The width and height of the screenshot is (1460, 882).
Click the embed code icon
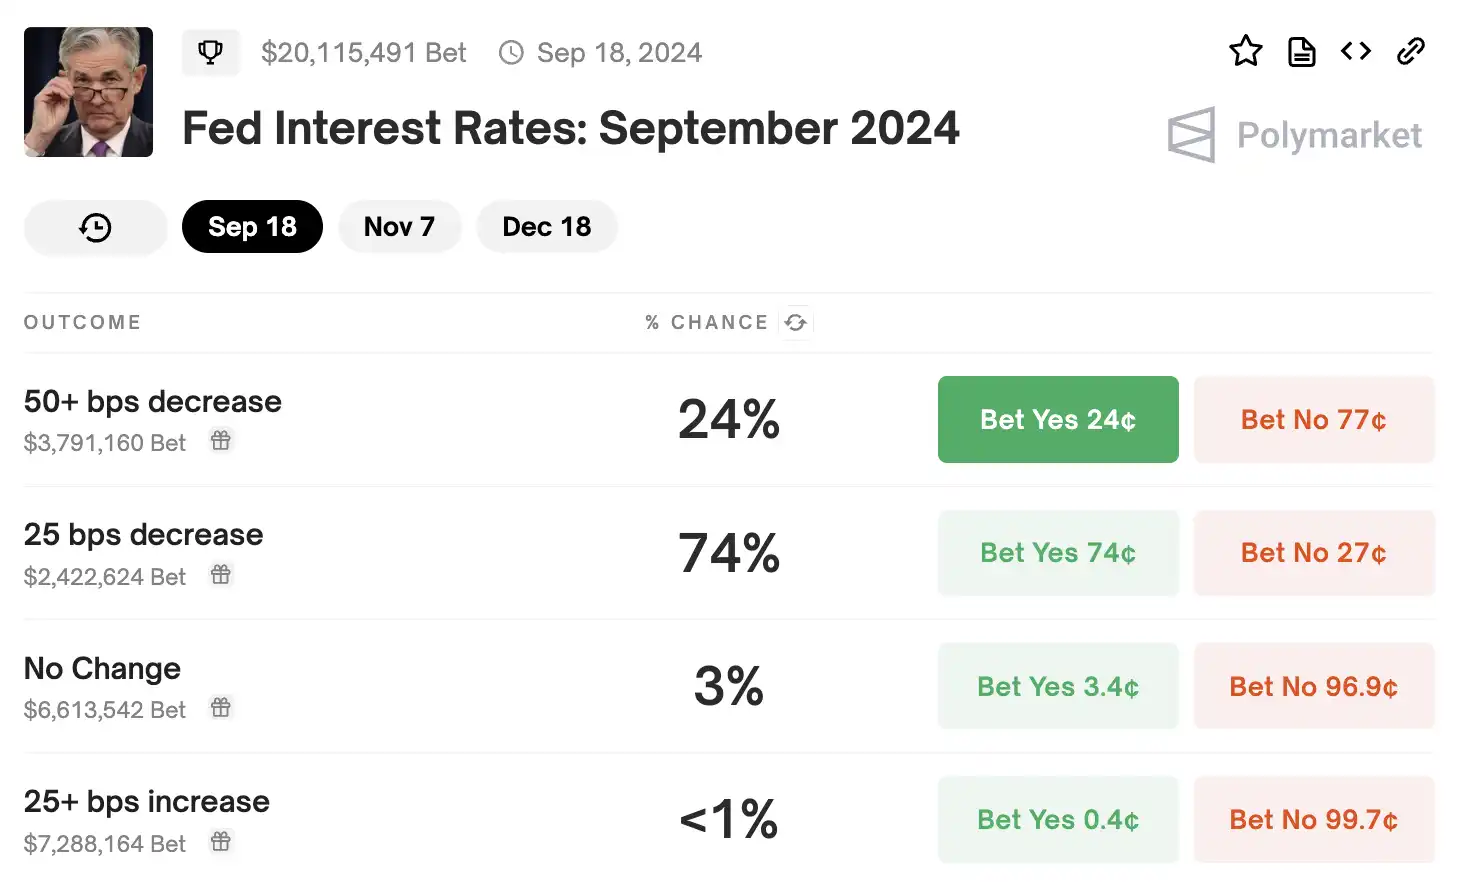coord(1356,51)
